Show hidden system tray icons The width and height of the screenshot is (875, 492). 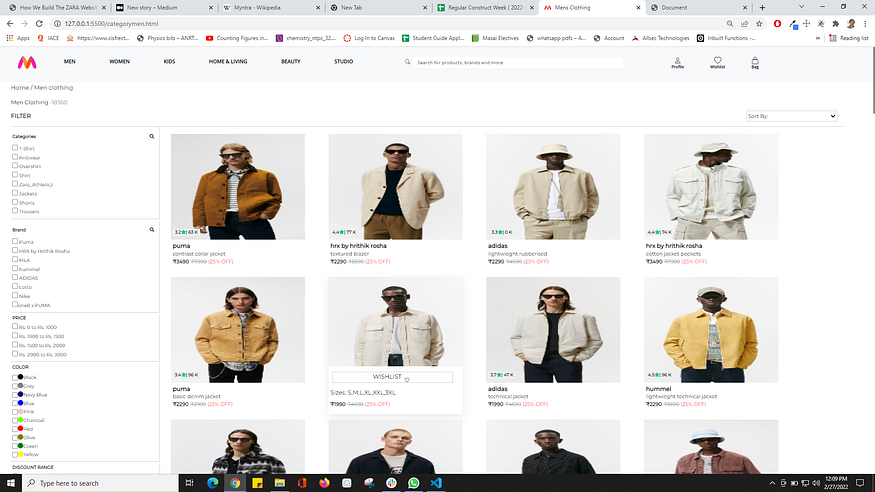pyautogui.click(x=772, y=483)
